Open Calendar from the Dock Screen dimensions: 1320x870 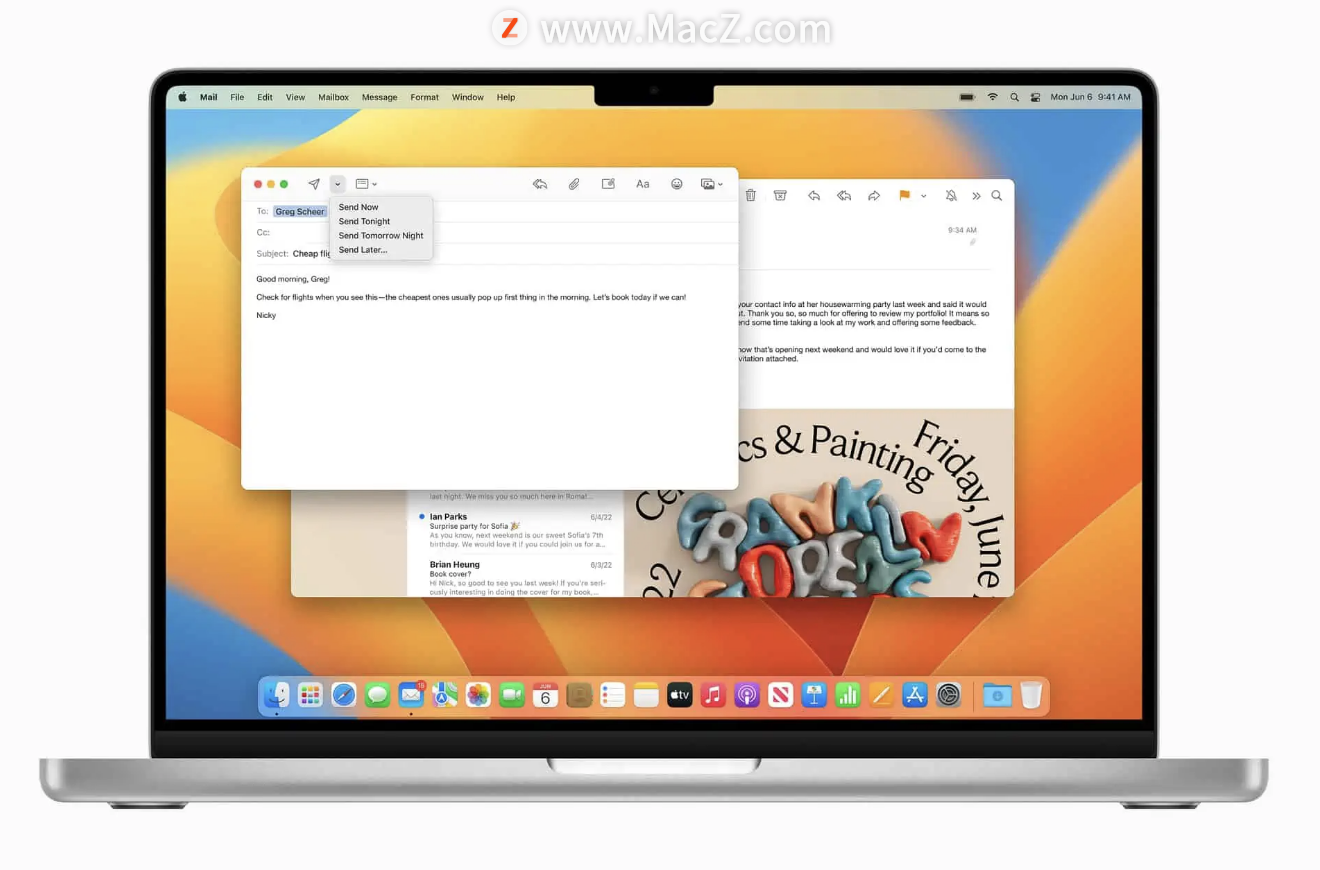tap(545, 694)
